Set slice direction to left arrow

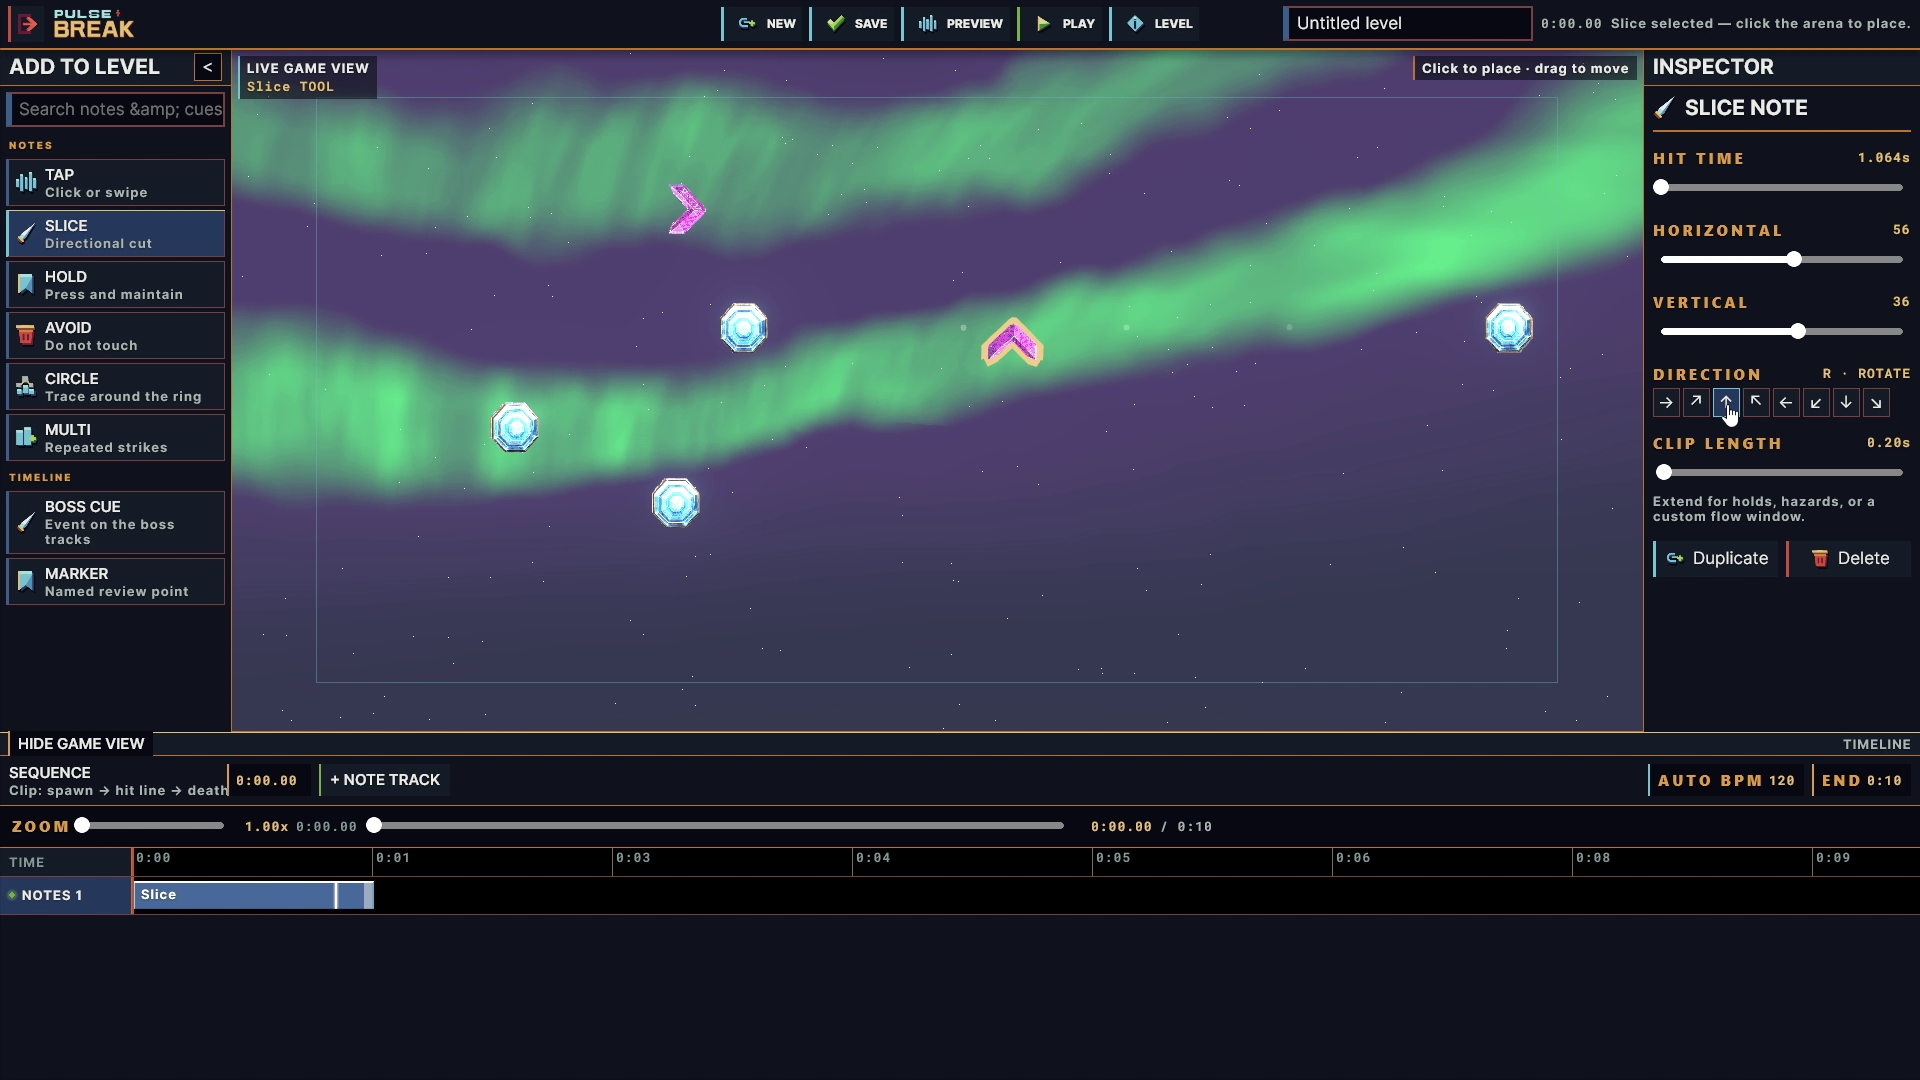click(x=1786, y=403)
